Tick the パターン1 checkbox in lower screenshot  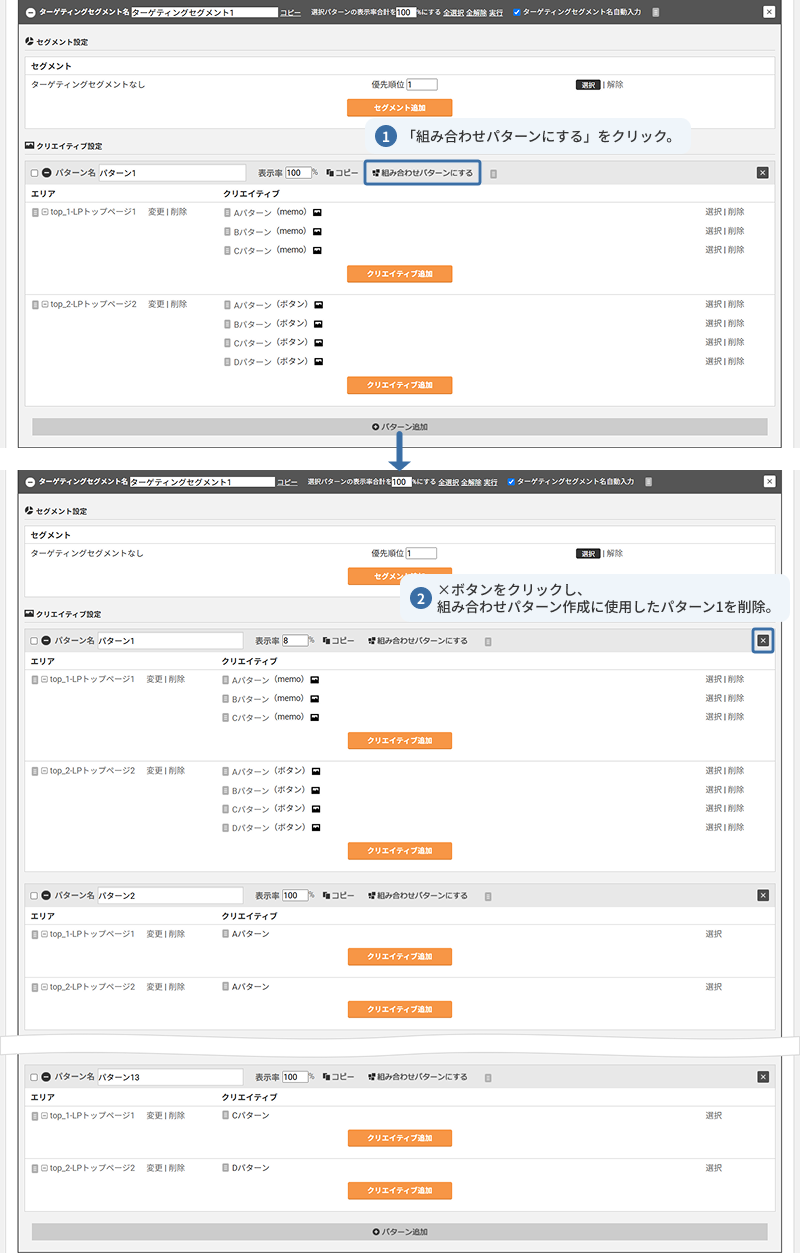(34, 641)
